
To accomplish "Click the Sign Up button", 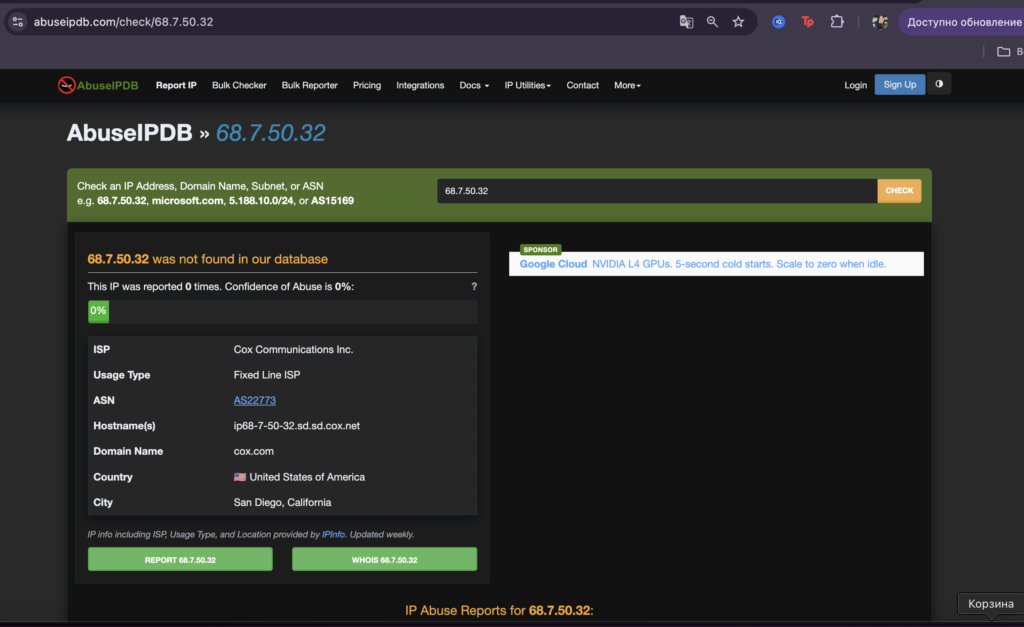I will coord(899,84).
